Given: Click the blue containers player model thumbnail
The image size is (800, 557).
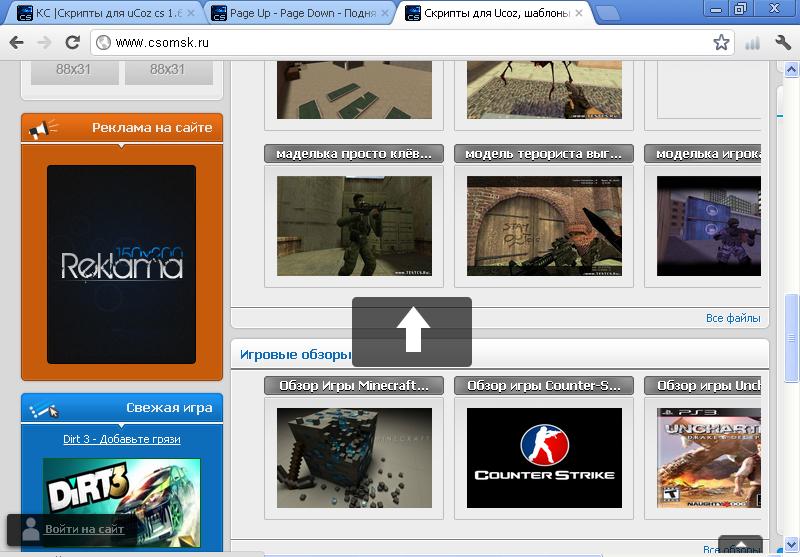Looking at the screenshot, I should point(709,226).
